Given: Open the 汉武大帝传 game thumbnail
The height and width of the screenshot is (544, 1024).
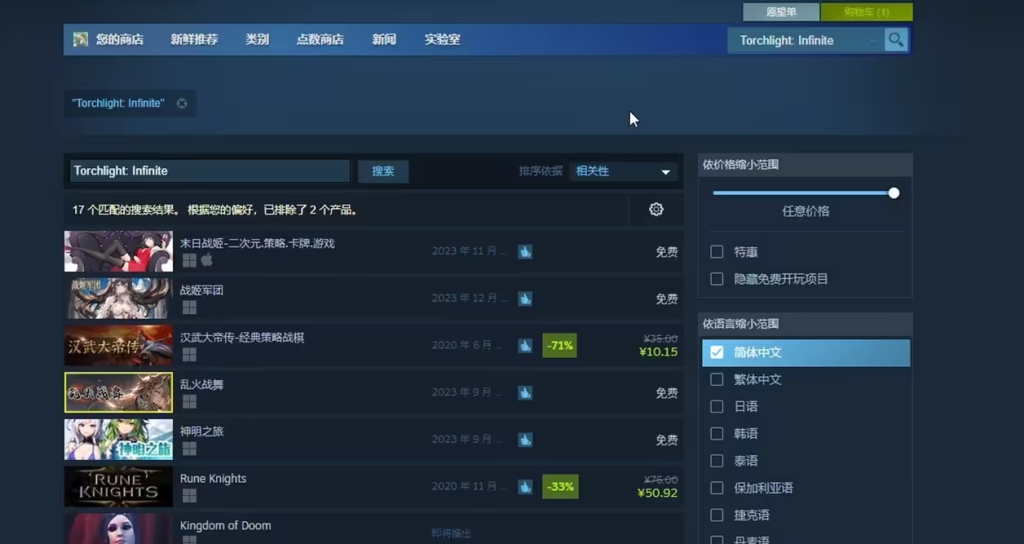Looking at the screenshot, I should [119, 345].
